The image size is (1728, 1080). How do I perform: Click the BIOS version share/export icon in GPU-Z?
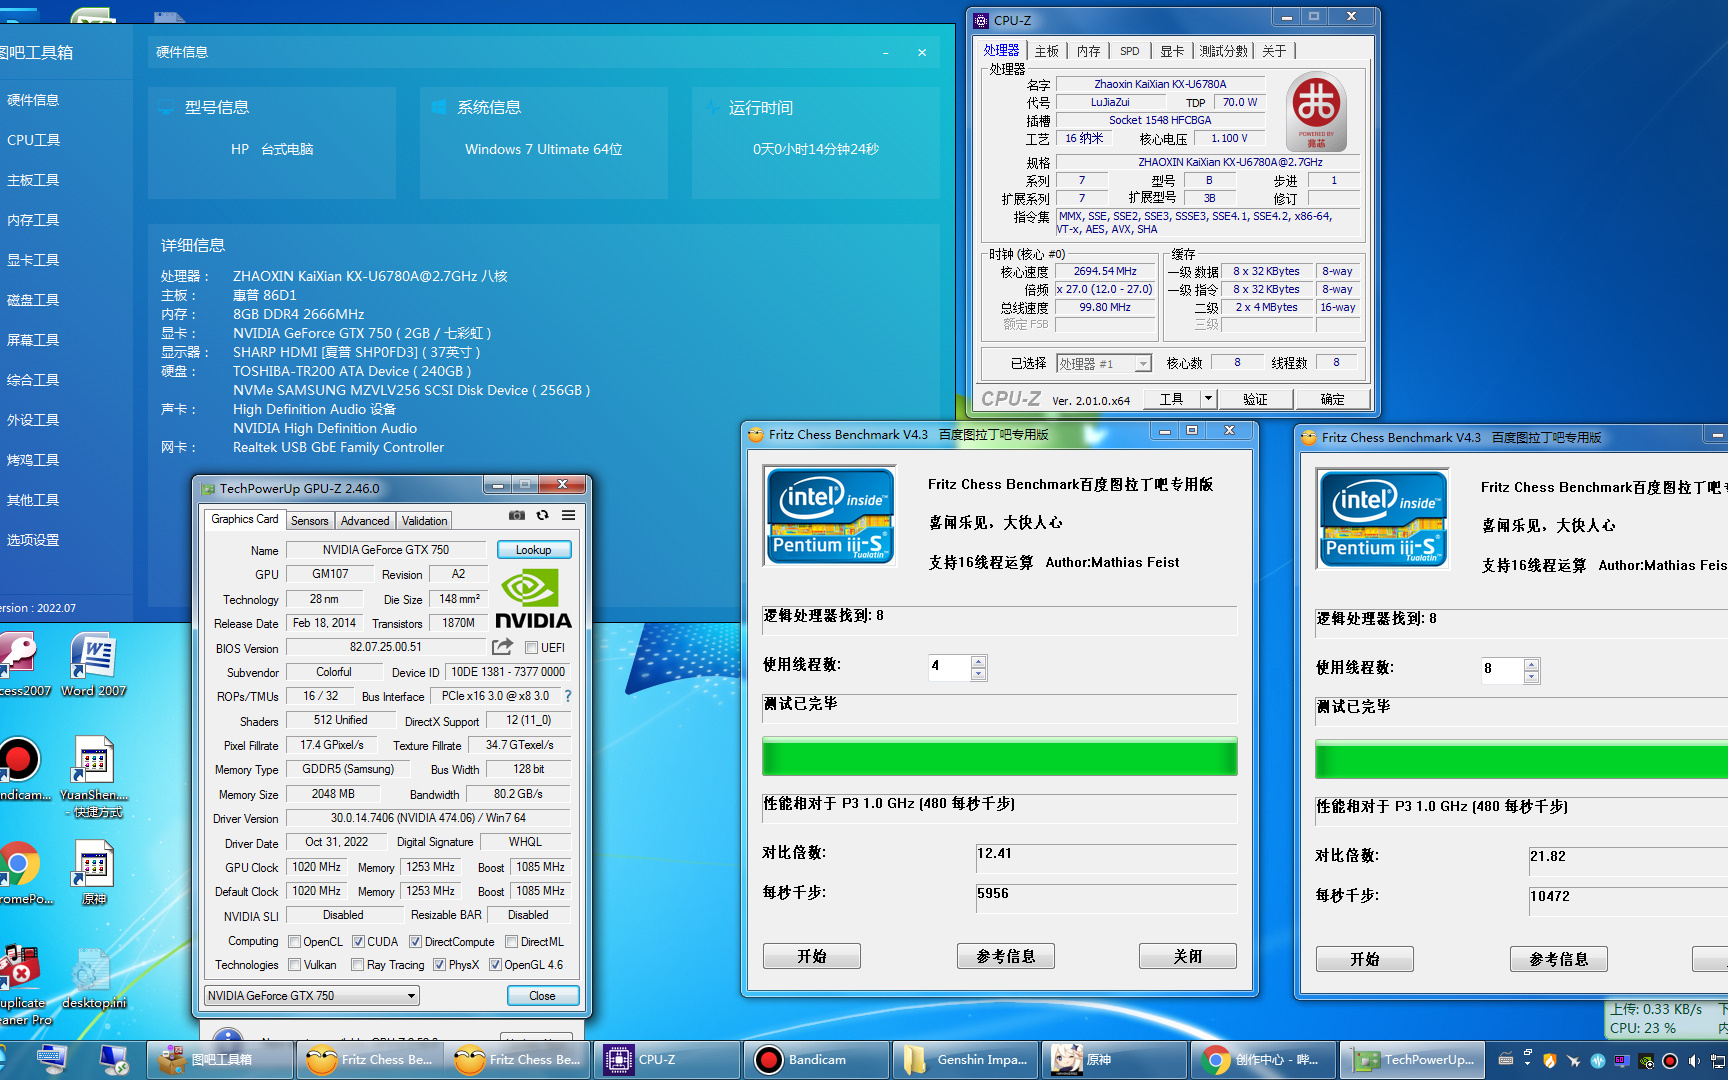pos(502,647)
